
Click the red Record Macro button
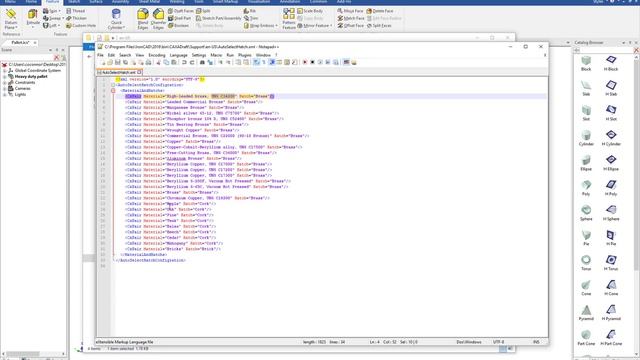tap(304, 62)
